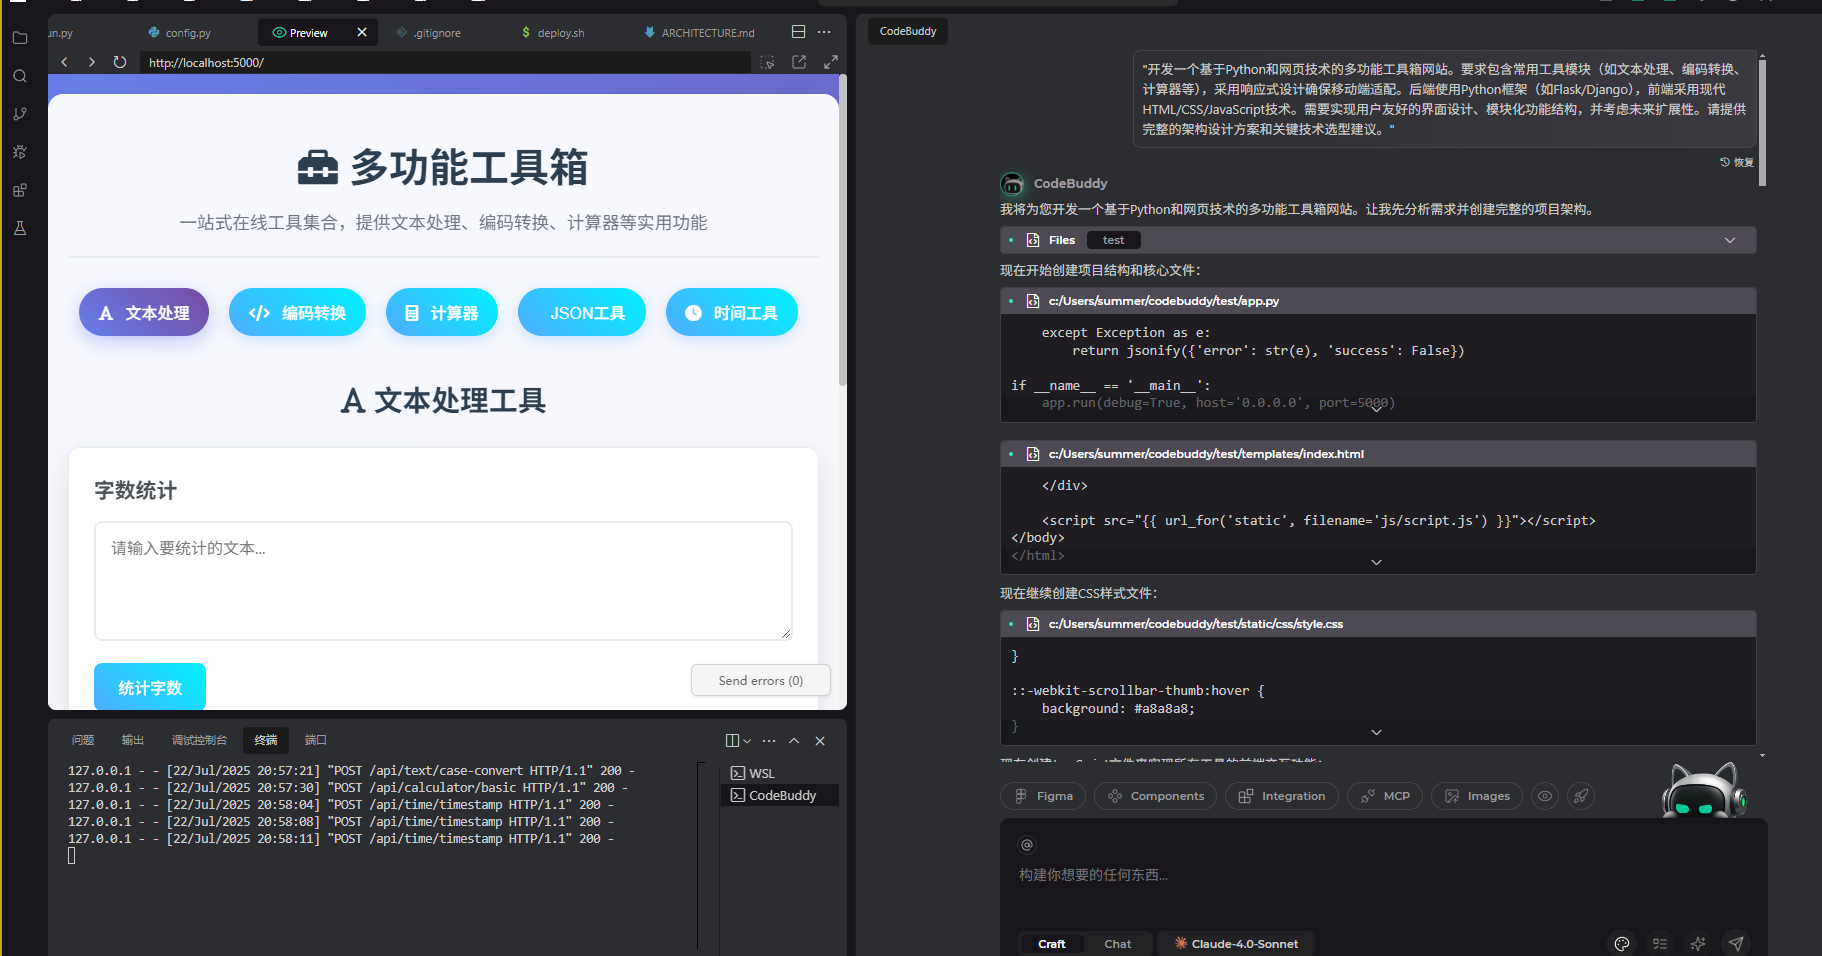This screenshot has width=1822, height=956.
Task: Click the Figma attachment chip
Action: pyautogui.click(x=1043, y=796)
